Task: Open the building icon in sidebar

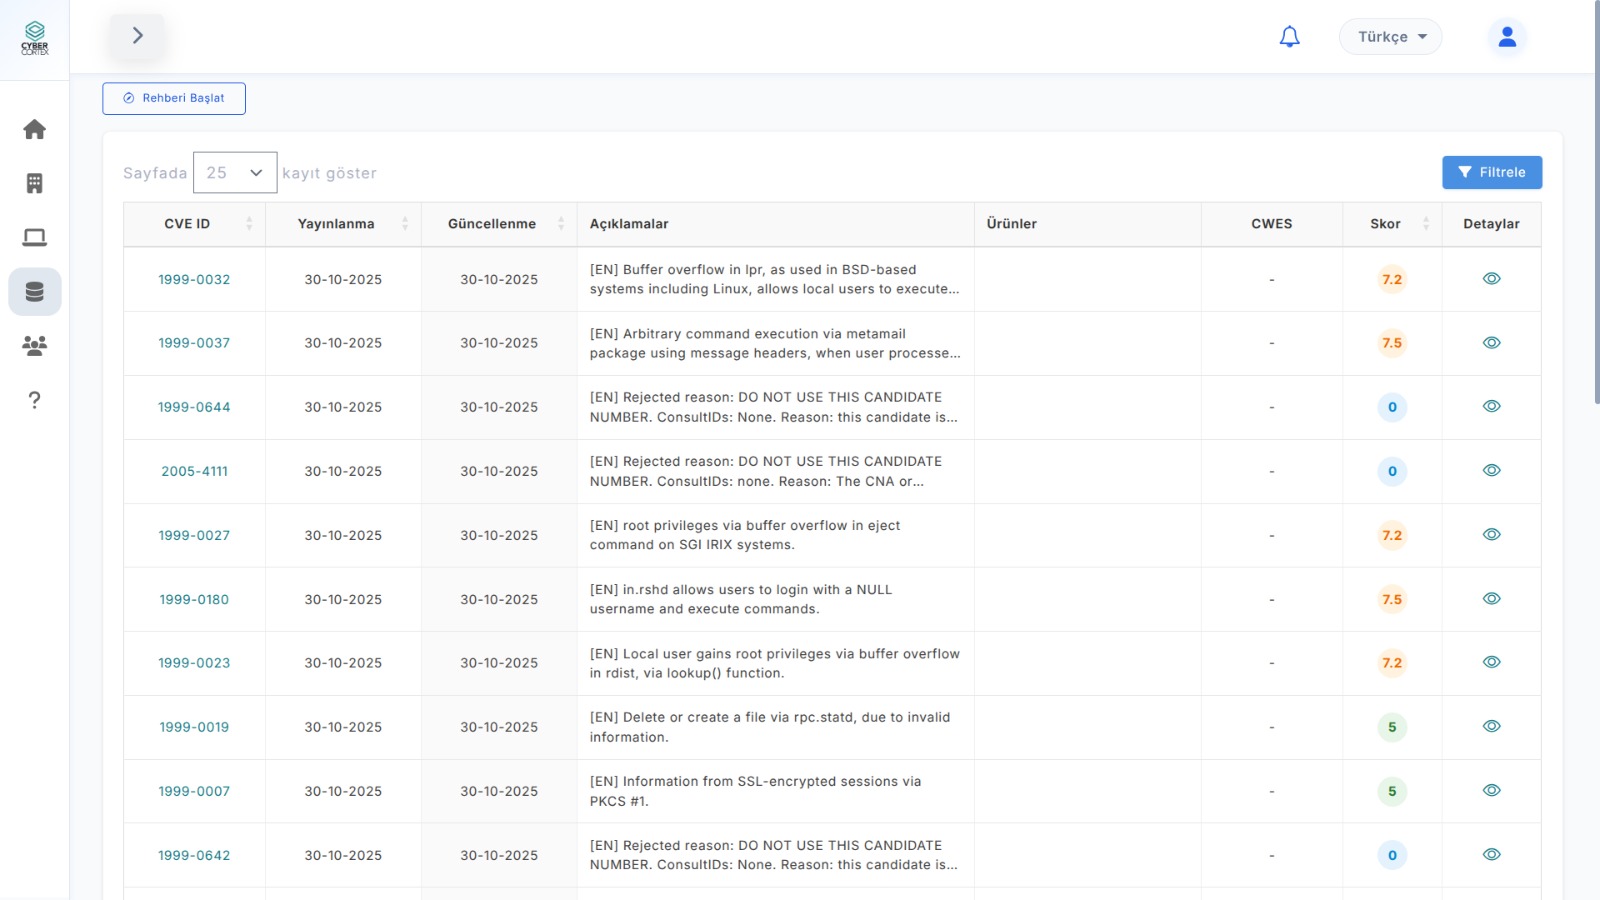Action: click(34, 183)
